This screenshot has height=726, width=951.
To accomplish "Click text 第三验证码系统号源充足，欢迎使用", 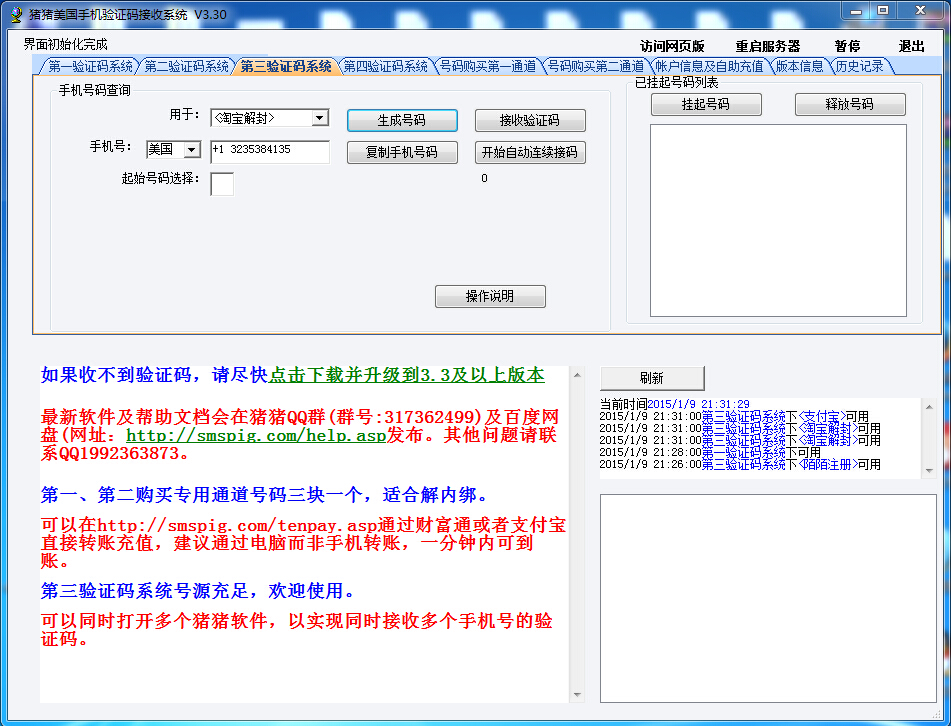I will pyautogui.click(x=197, y=591).
